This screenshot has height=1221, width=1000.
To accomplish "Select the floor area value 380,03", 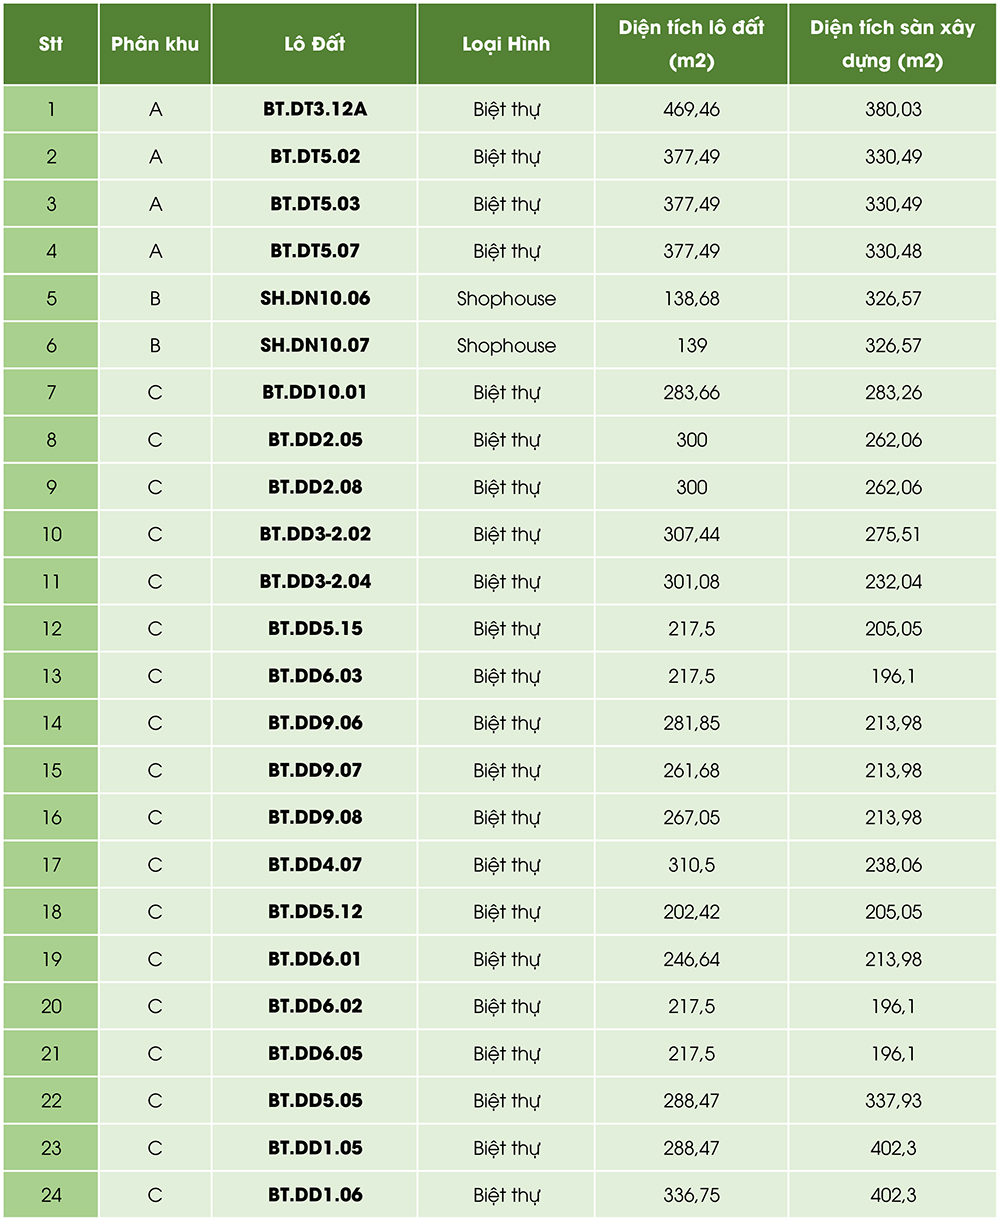I will (893, 109).
